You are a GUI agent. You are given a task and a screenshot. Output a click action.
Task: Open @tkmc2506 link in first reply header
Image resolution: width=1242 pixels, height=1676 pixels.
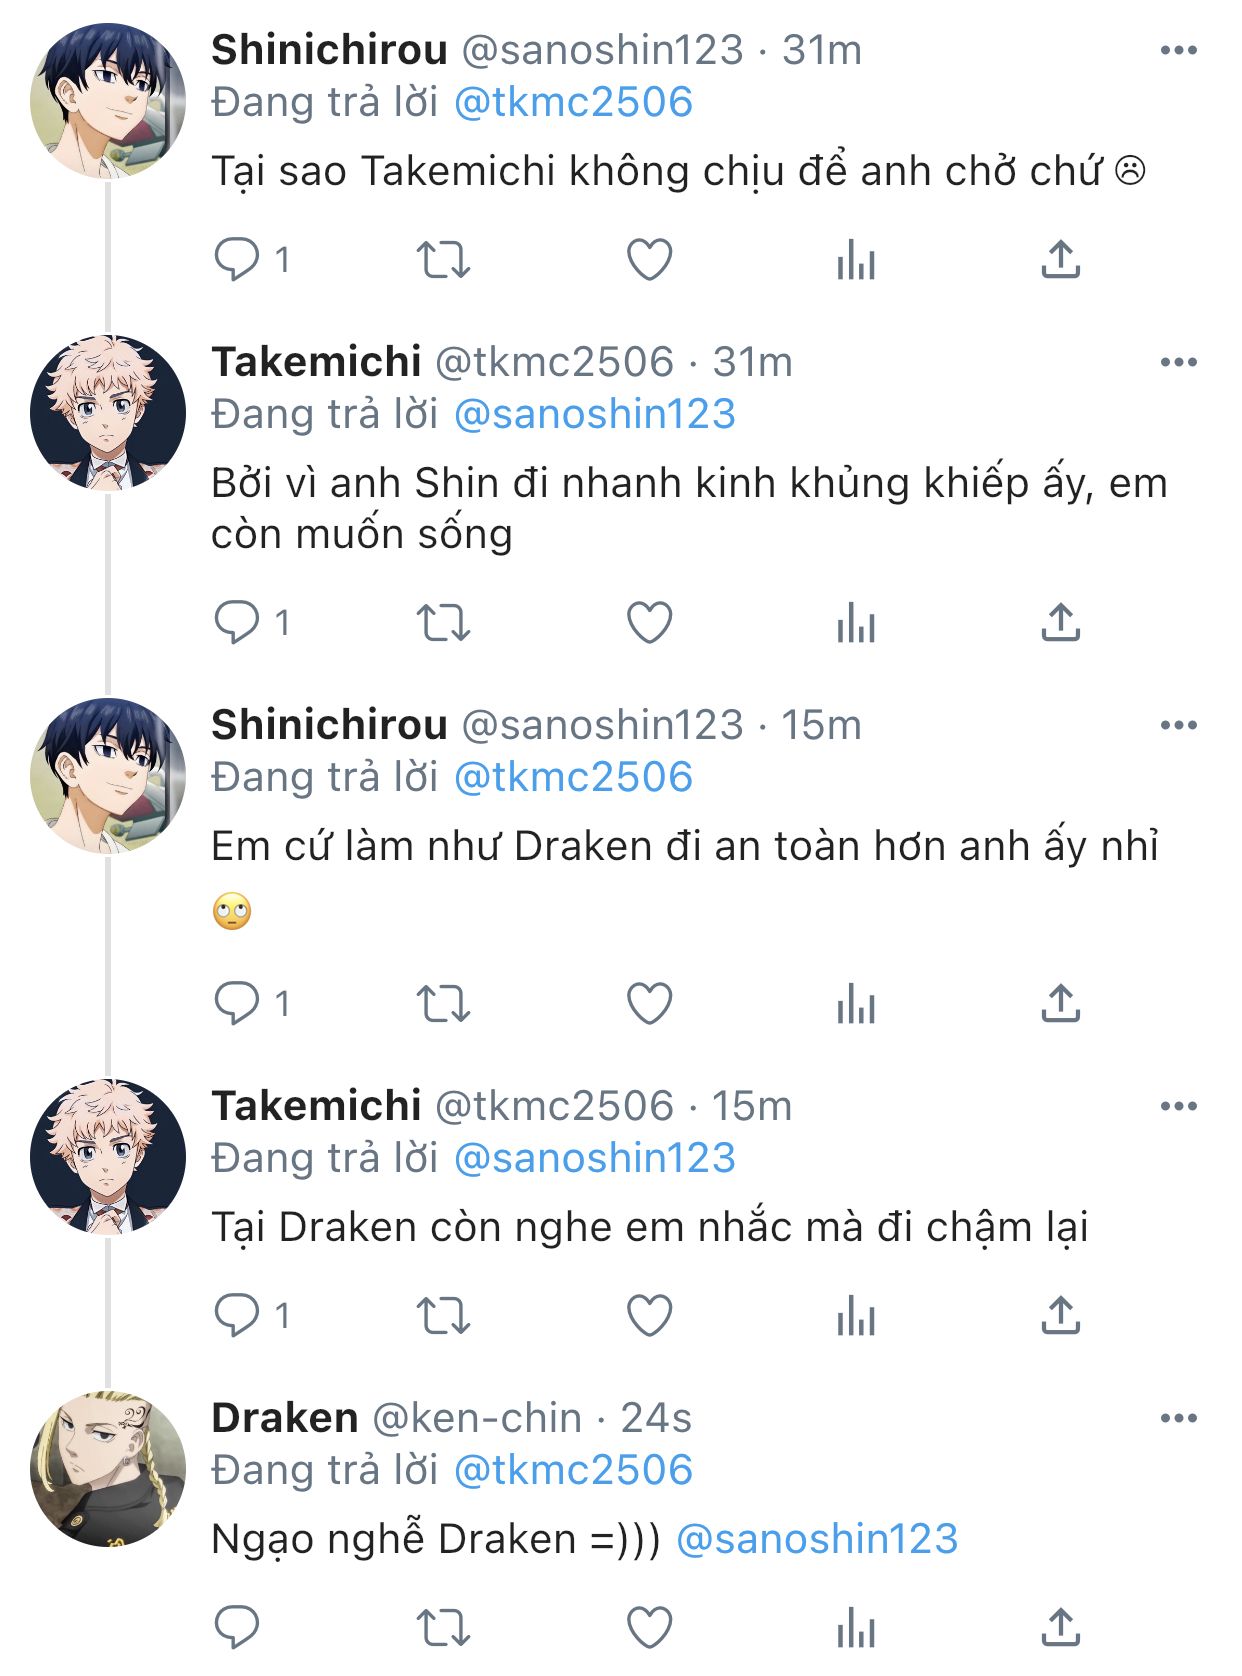click(573, 102)
